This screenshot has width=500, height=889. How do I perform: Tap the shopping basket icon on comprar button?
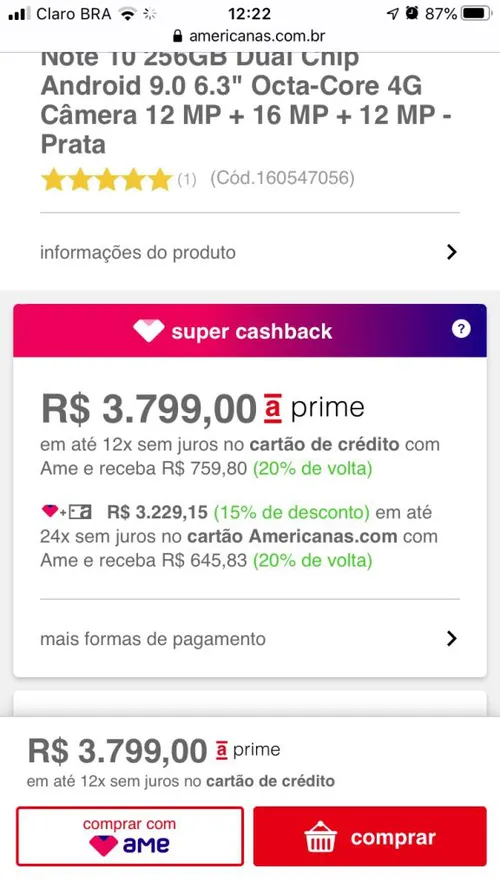point(320,837)
